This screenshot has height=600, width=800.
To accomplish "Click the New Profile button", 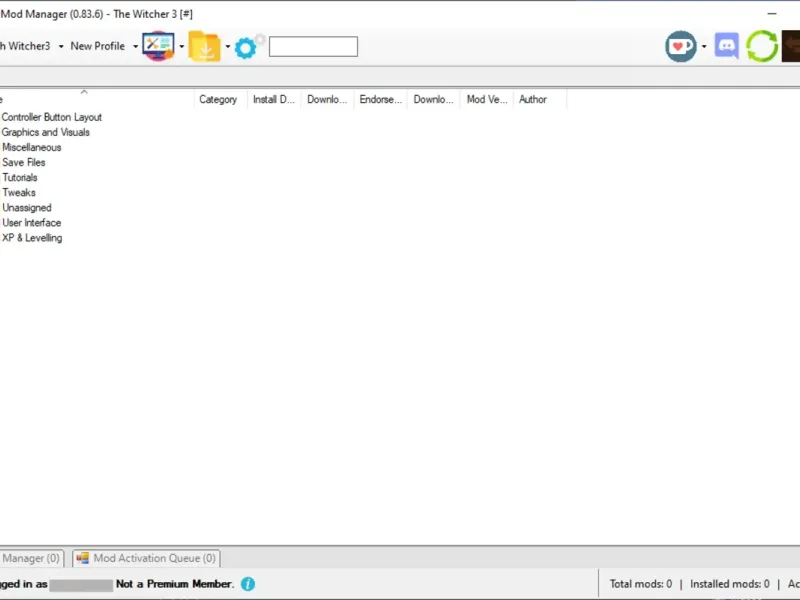I will 97,46.
